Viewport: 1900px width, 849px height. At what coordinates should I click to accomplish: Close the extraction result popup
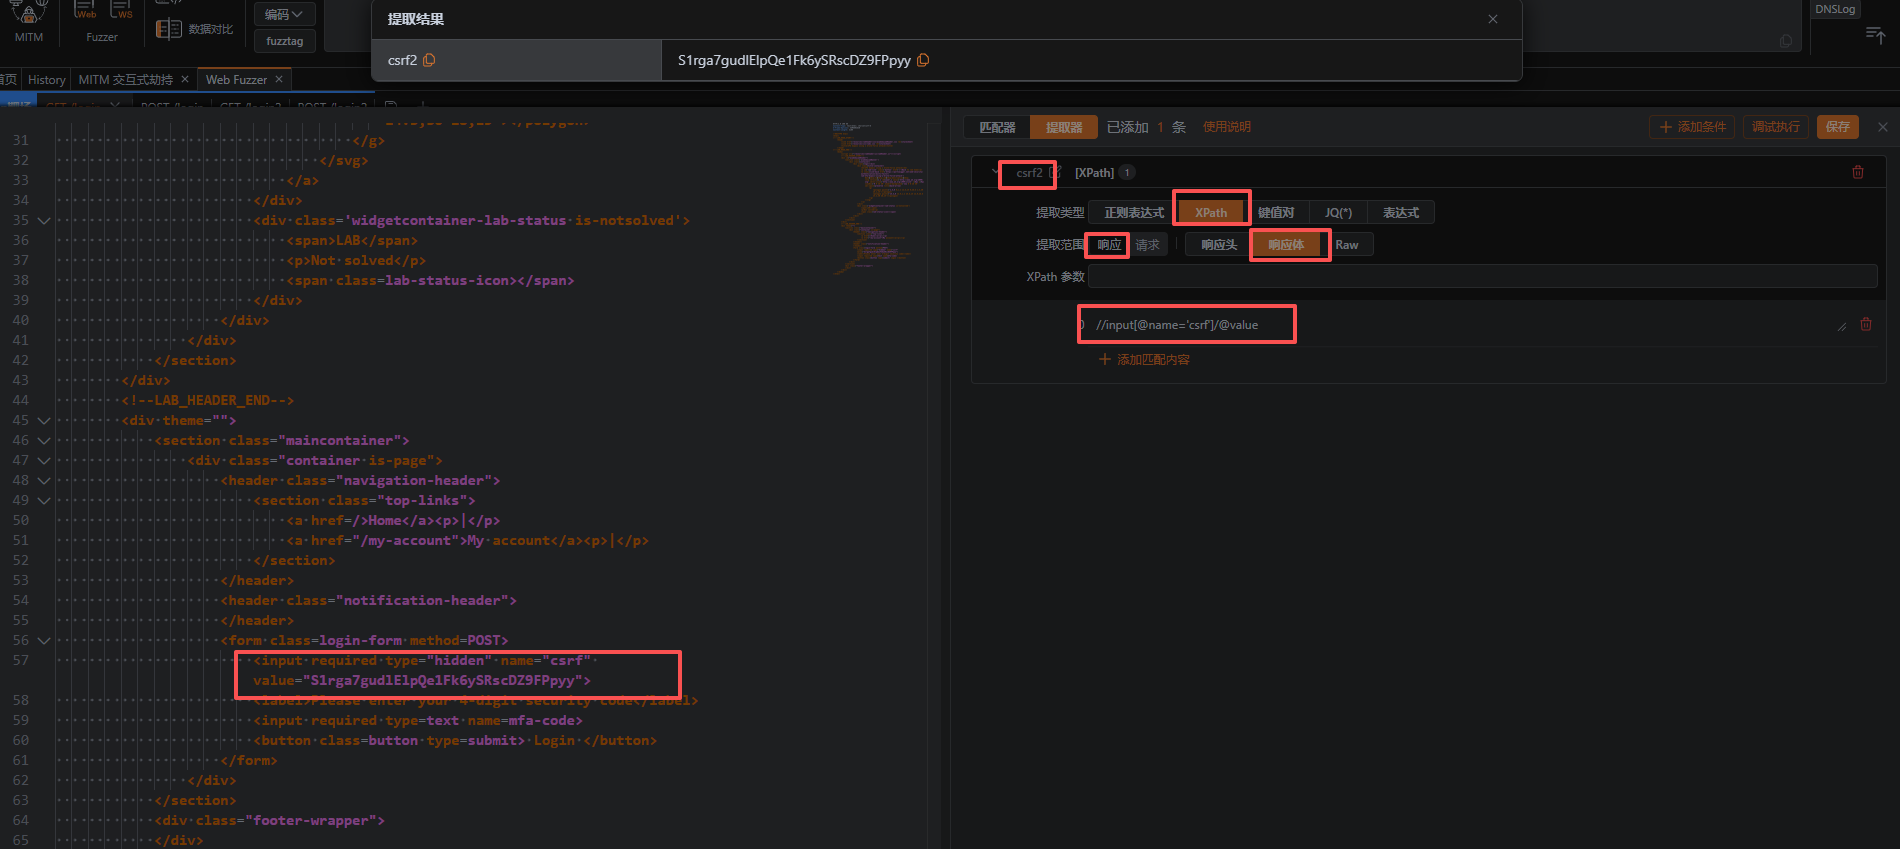[1492, 19]
